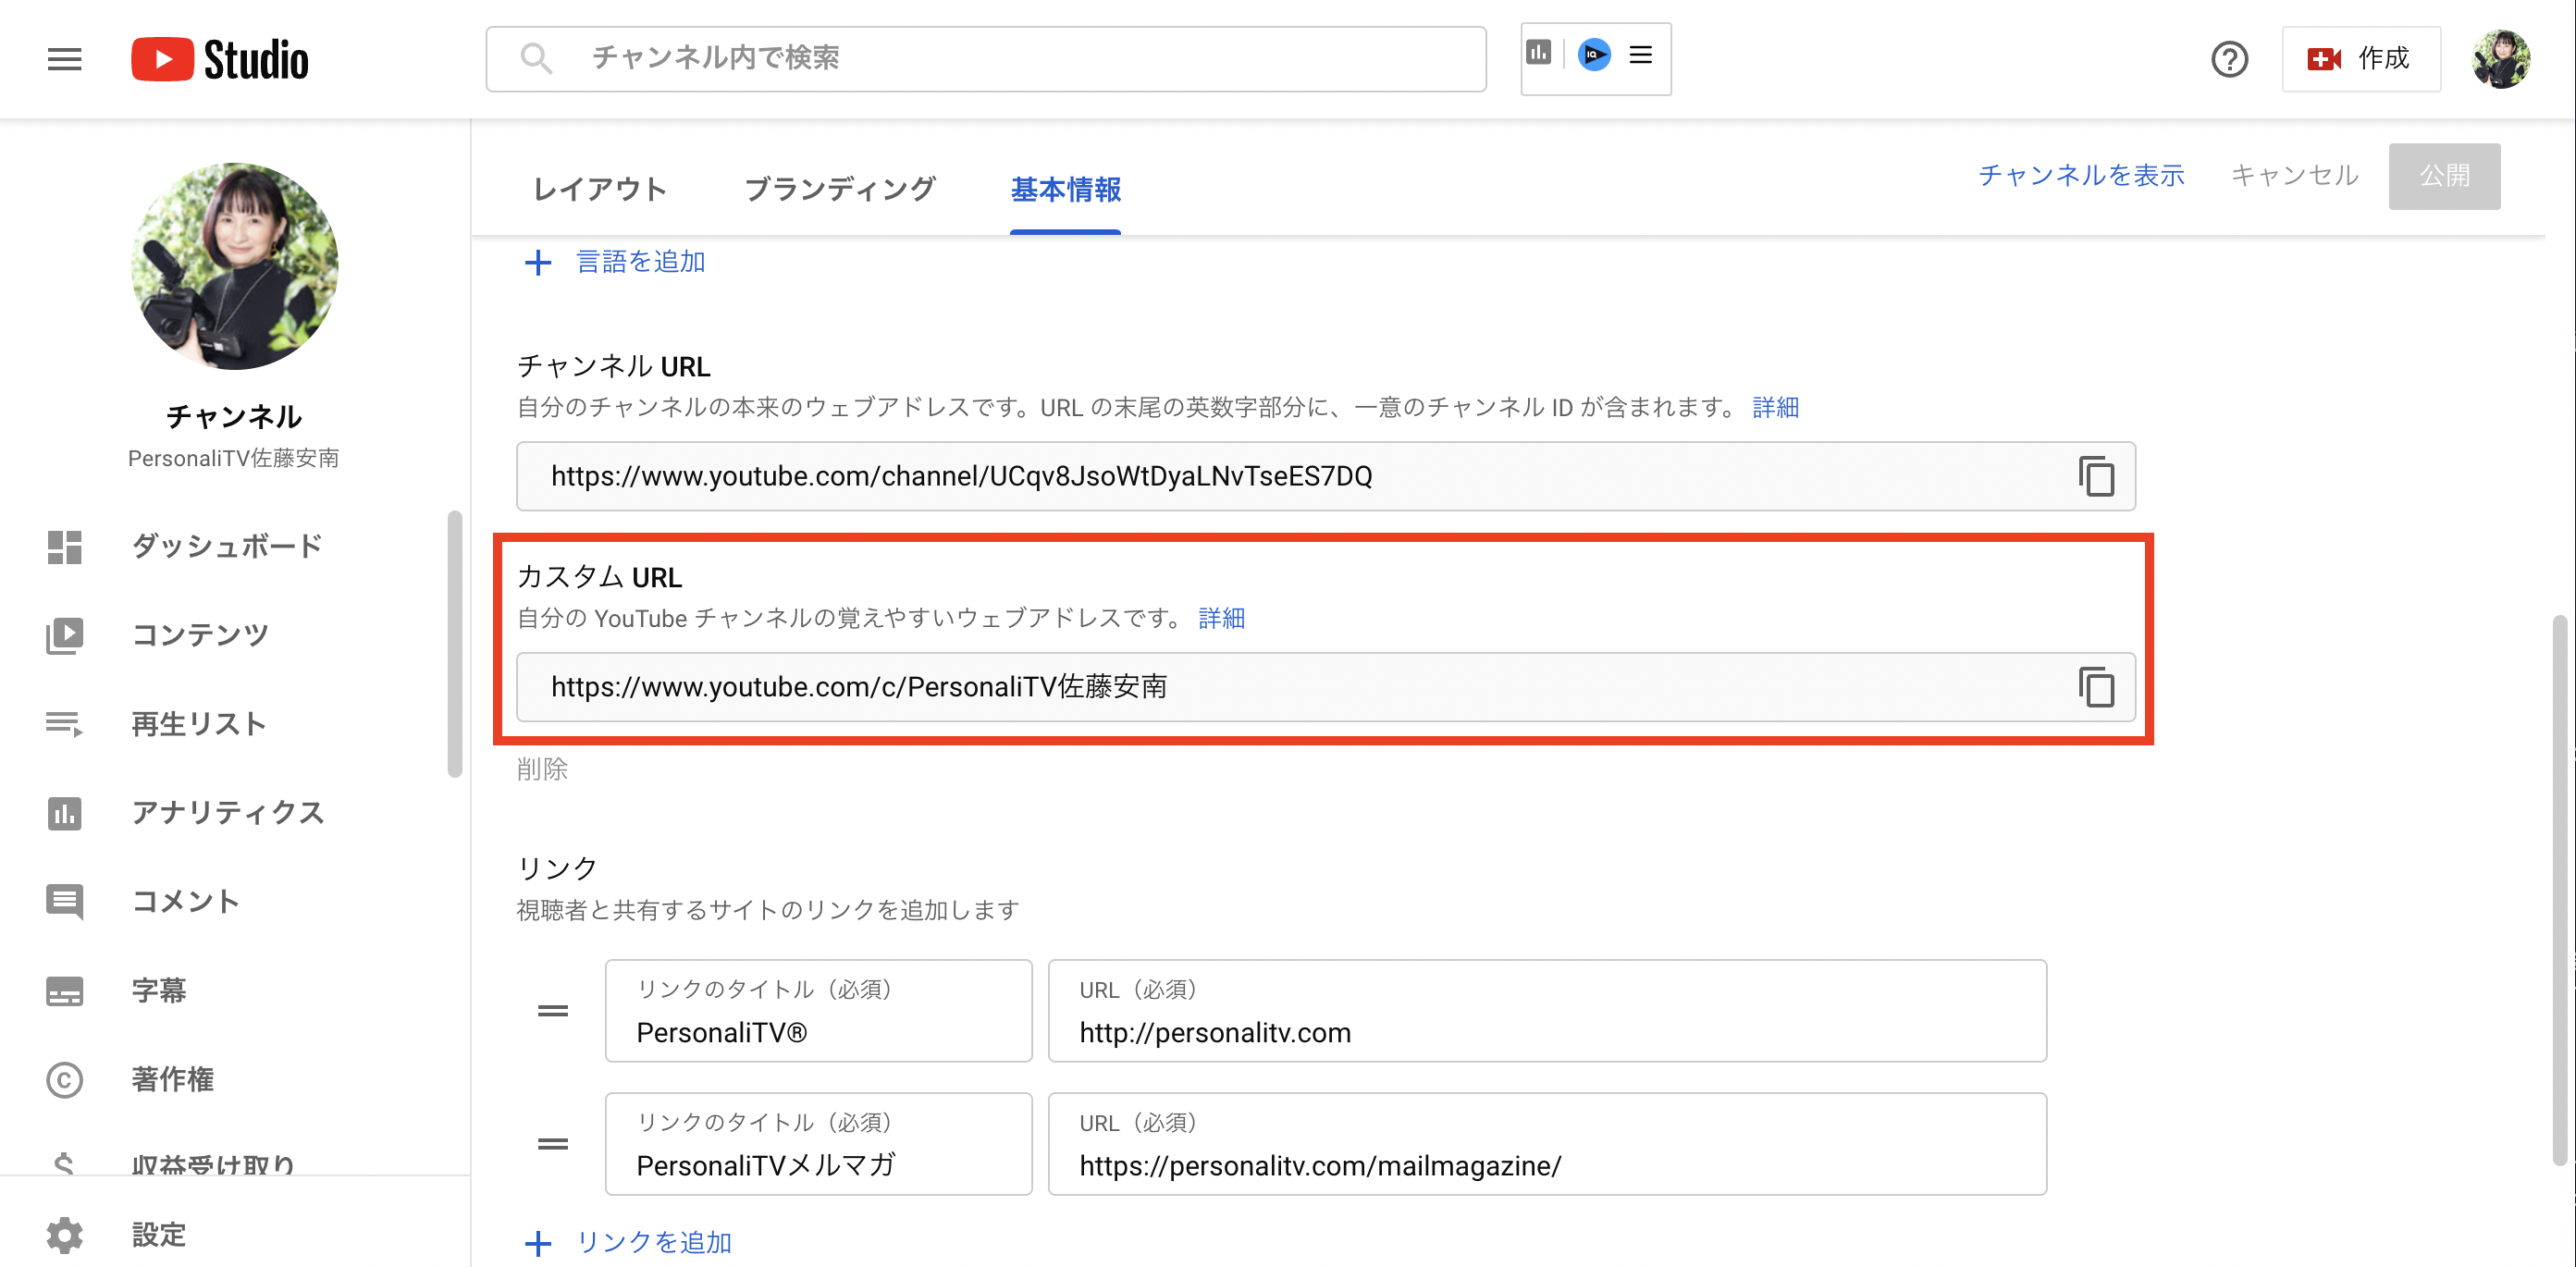2576x1267 pixels.
Task: Click the search magnifier icon
Action: coord(536,58)
